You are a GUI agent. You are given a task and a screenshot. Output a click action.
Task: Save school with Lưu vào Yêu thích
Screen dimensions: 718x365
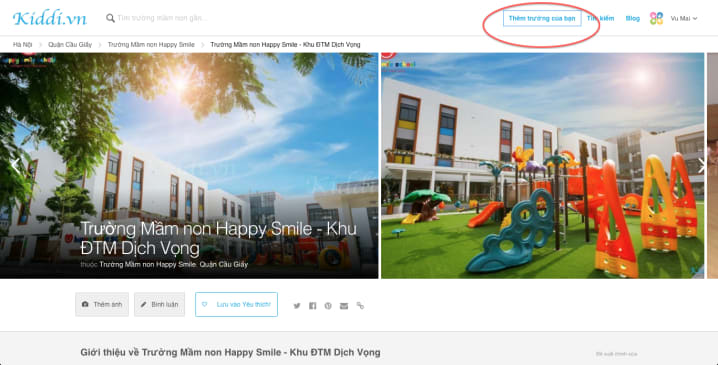[236, 305]
